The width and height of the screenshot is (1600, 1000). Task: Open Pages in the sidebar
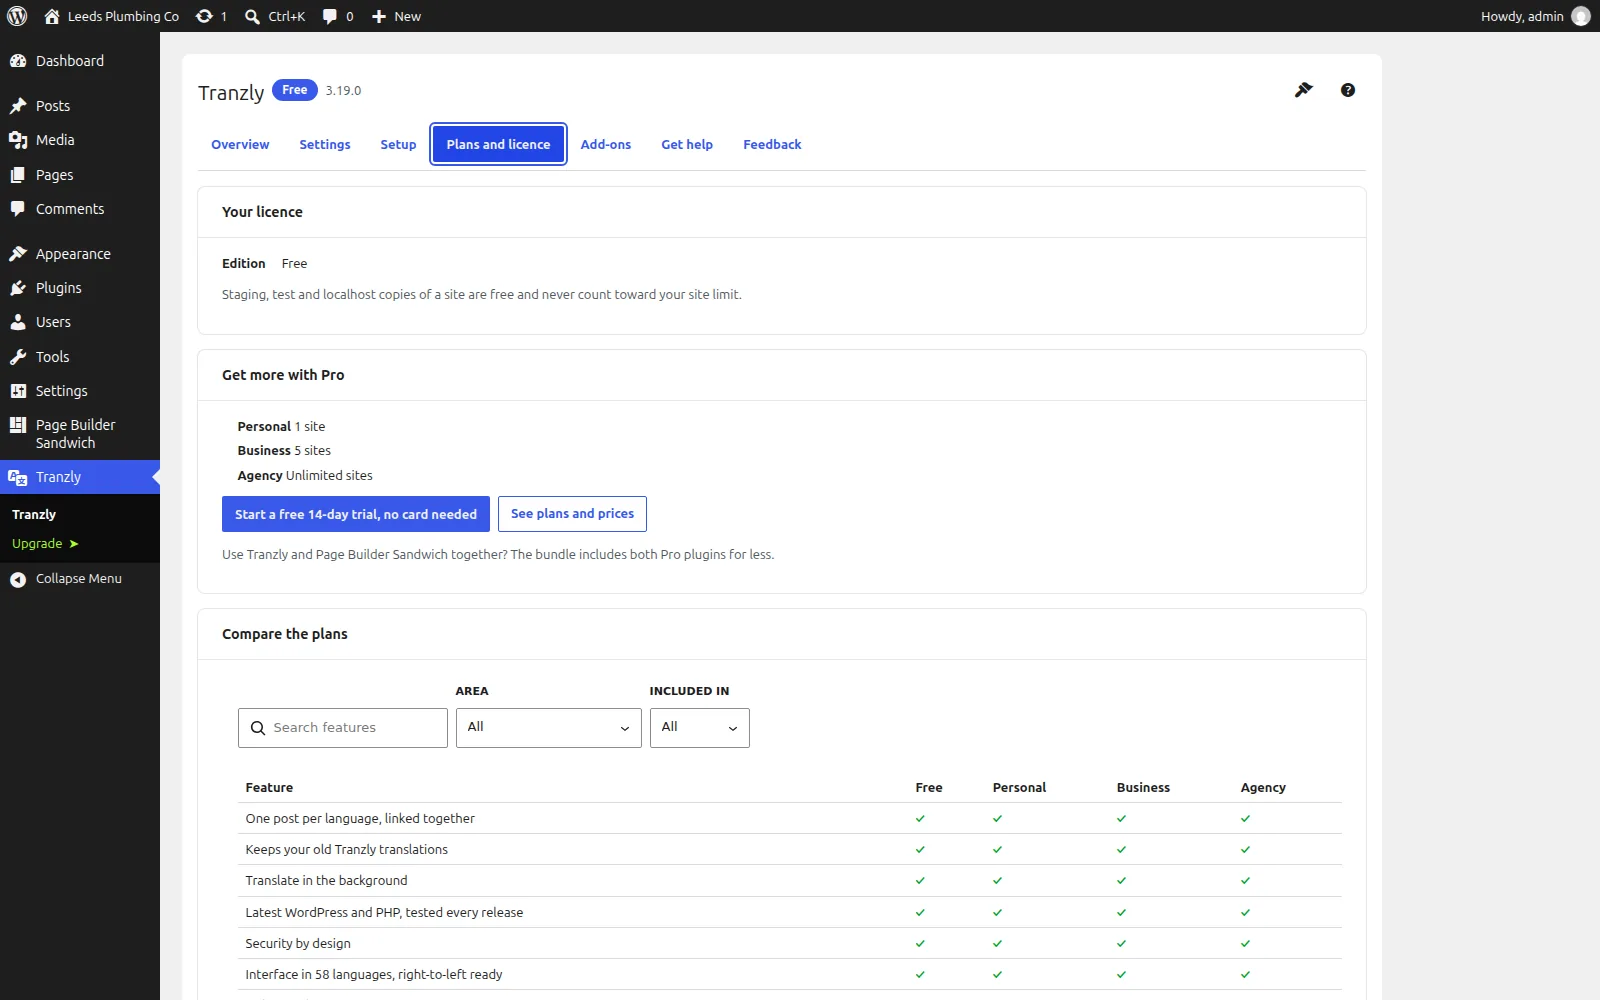point(80,175)
